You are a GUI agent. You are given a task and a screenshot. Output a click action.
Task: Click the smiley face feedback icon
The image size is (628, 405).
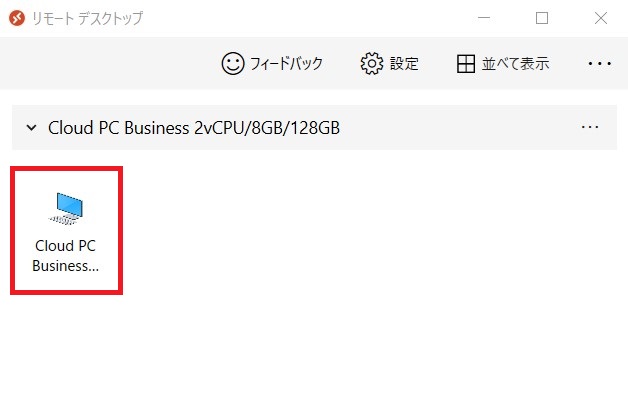[x=233, y=63]
